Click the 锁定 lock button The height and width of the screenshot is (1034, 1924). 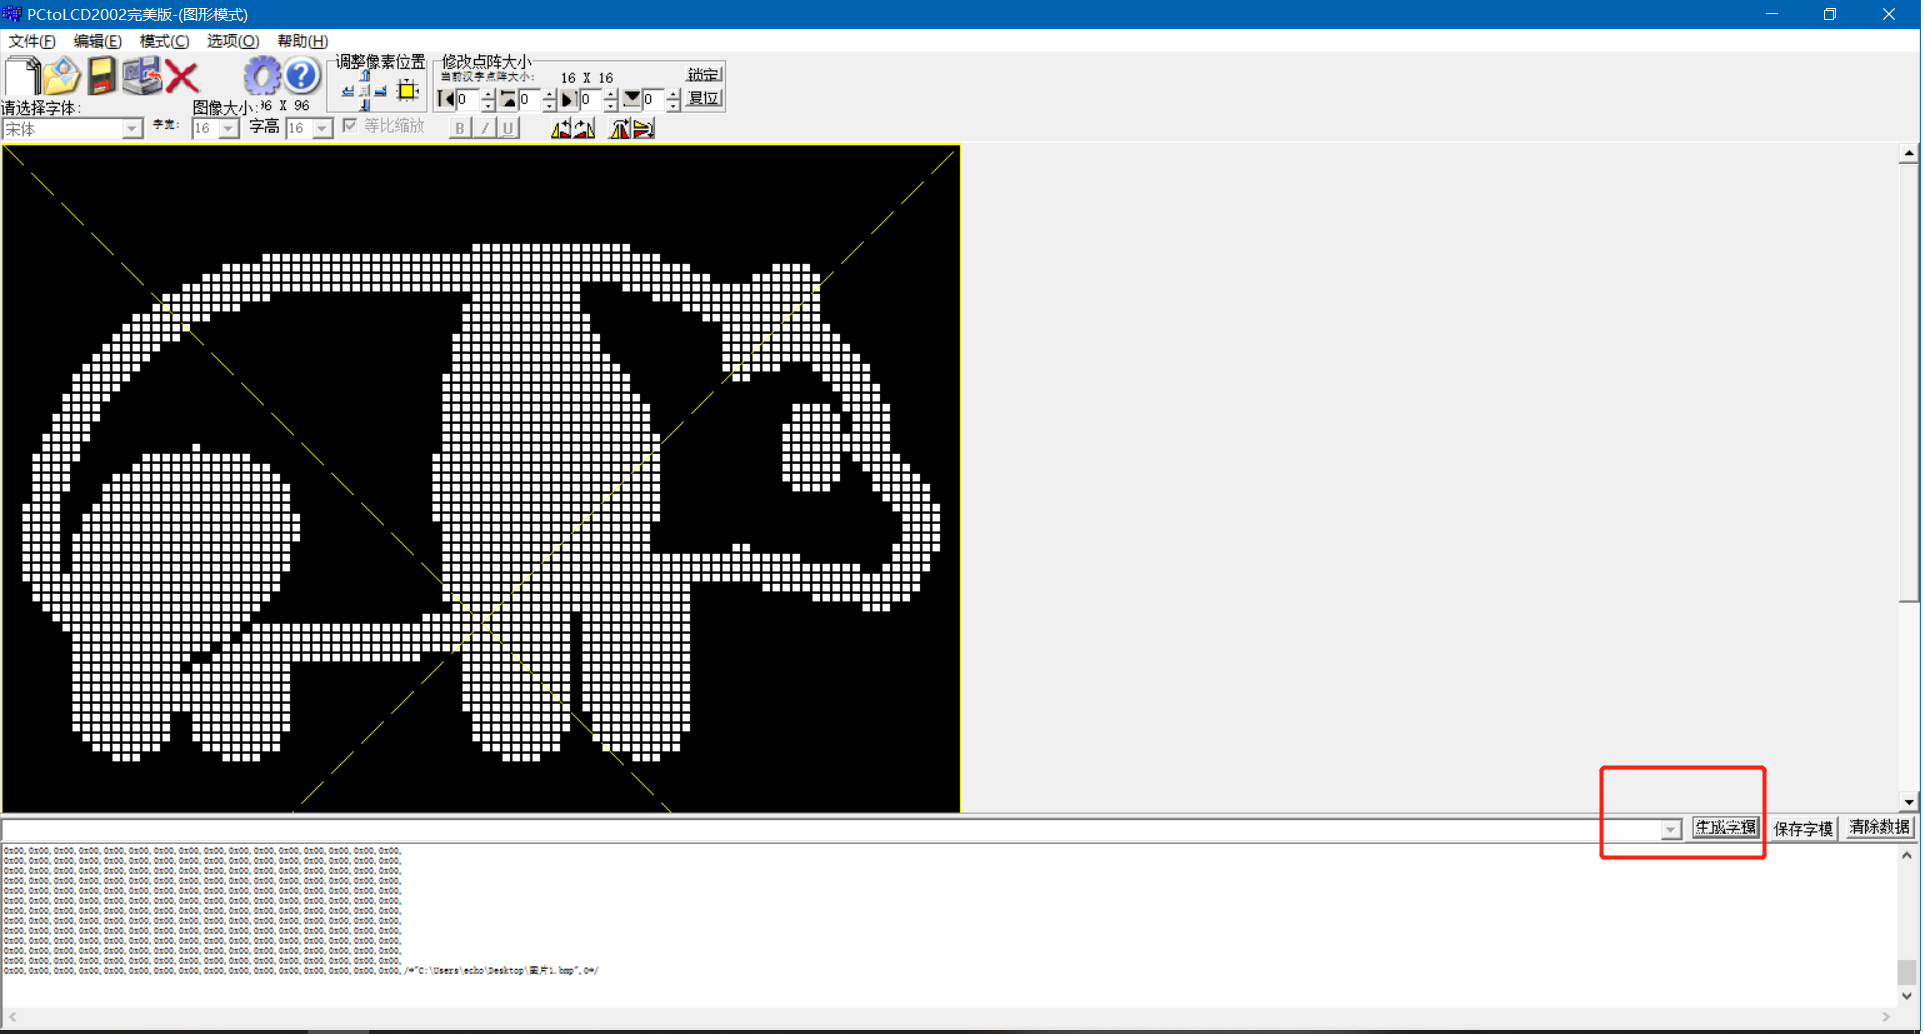point(704,74)
